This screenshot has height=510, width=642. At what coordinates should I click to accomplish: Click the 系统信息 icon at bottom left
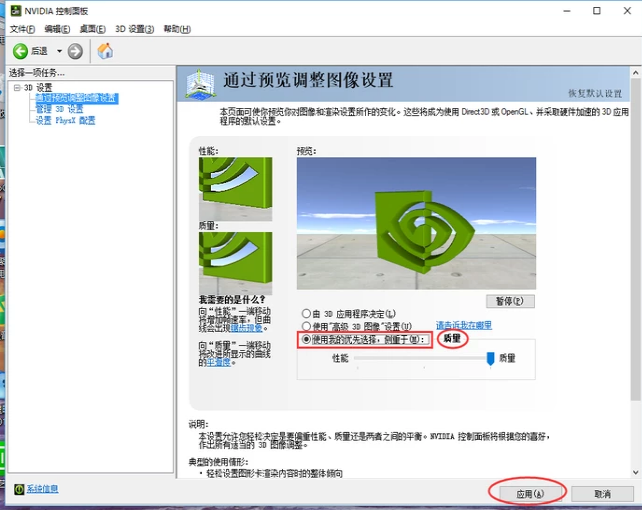point(18,489)
